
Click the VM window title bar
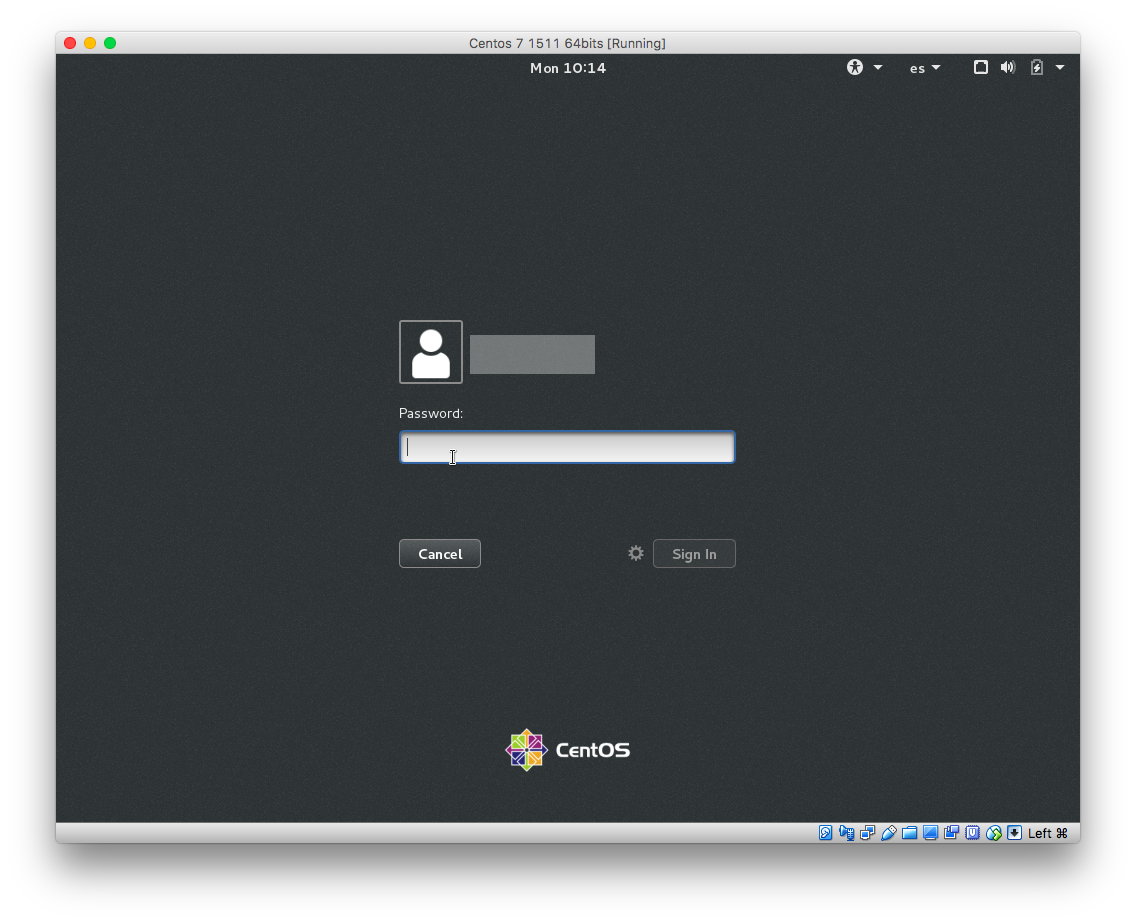567,43
